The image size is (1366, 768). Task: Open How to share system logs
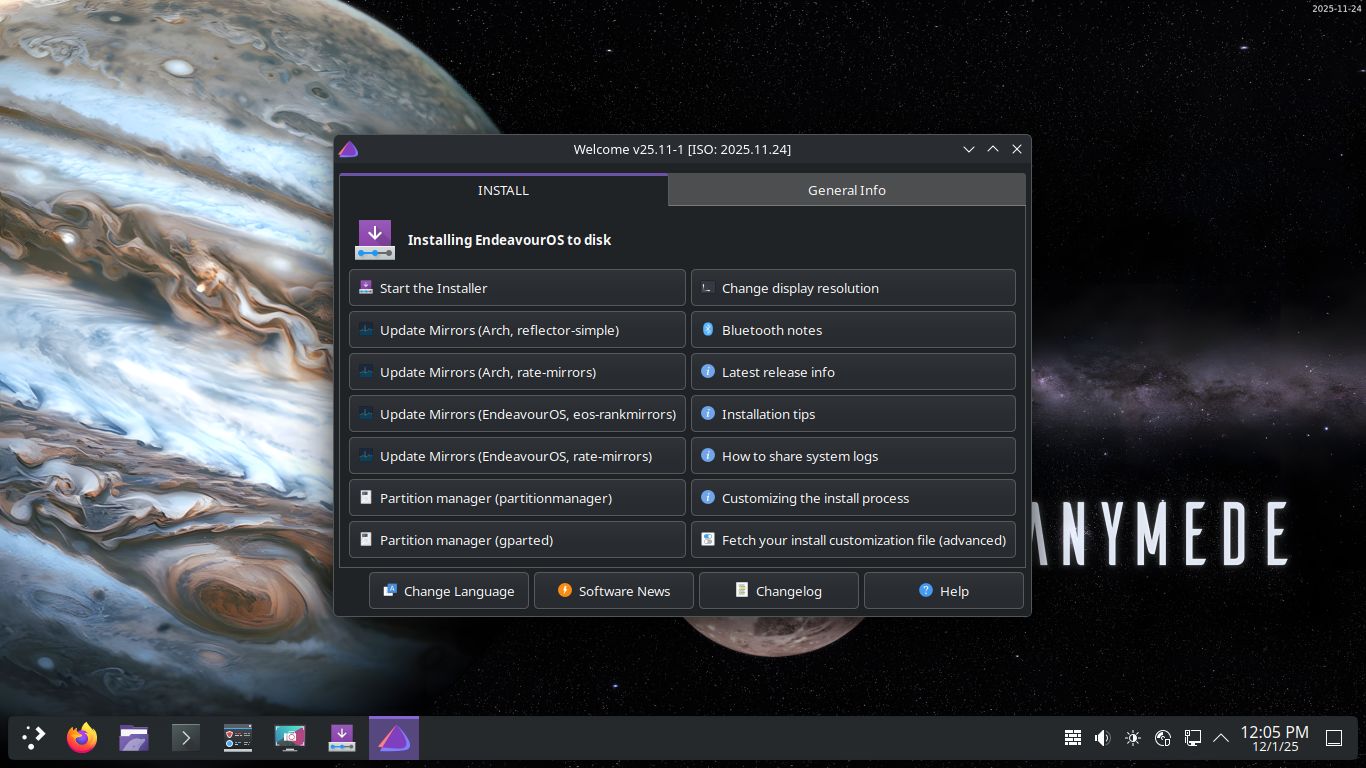pos(853,456)
